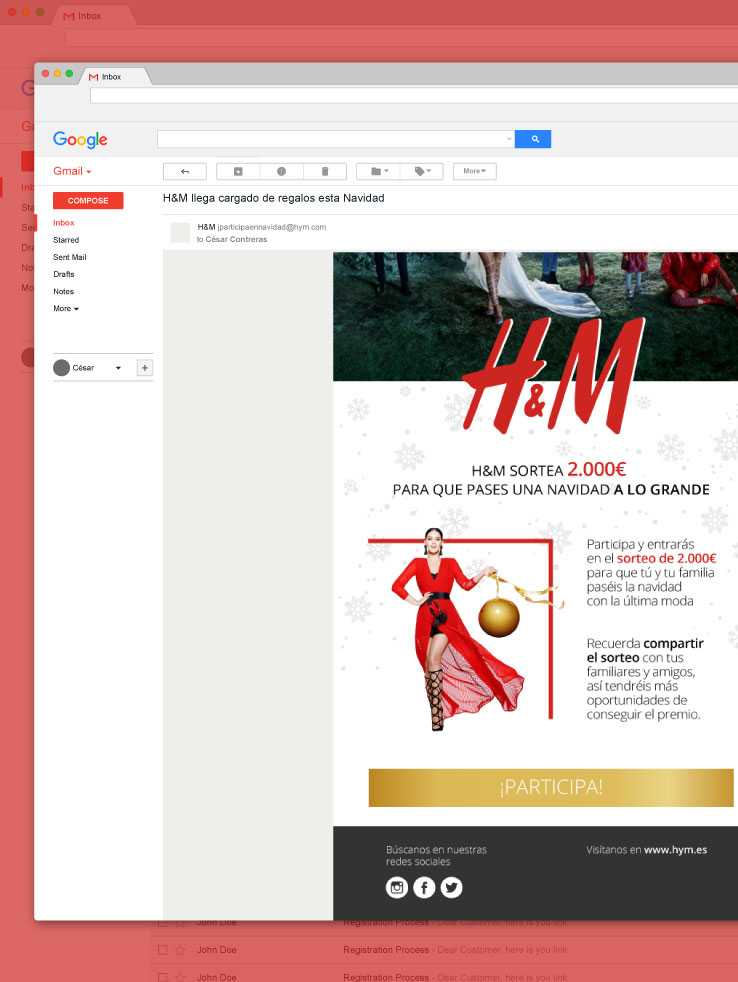Open the Drafts folder
This screenshot has width=738, height=982.
[63, 274]
